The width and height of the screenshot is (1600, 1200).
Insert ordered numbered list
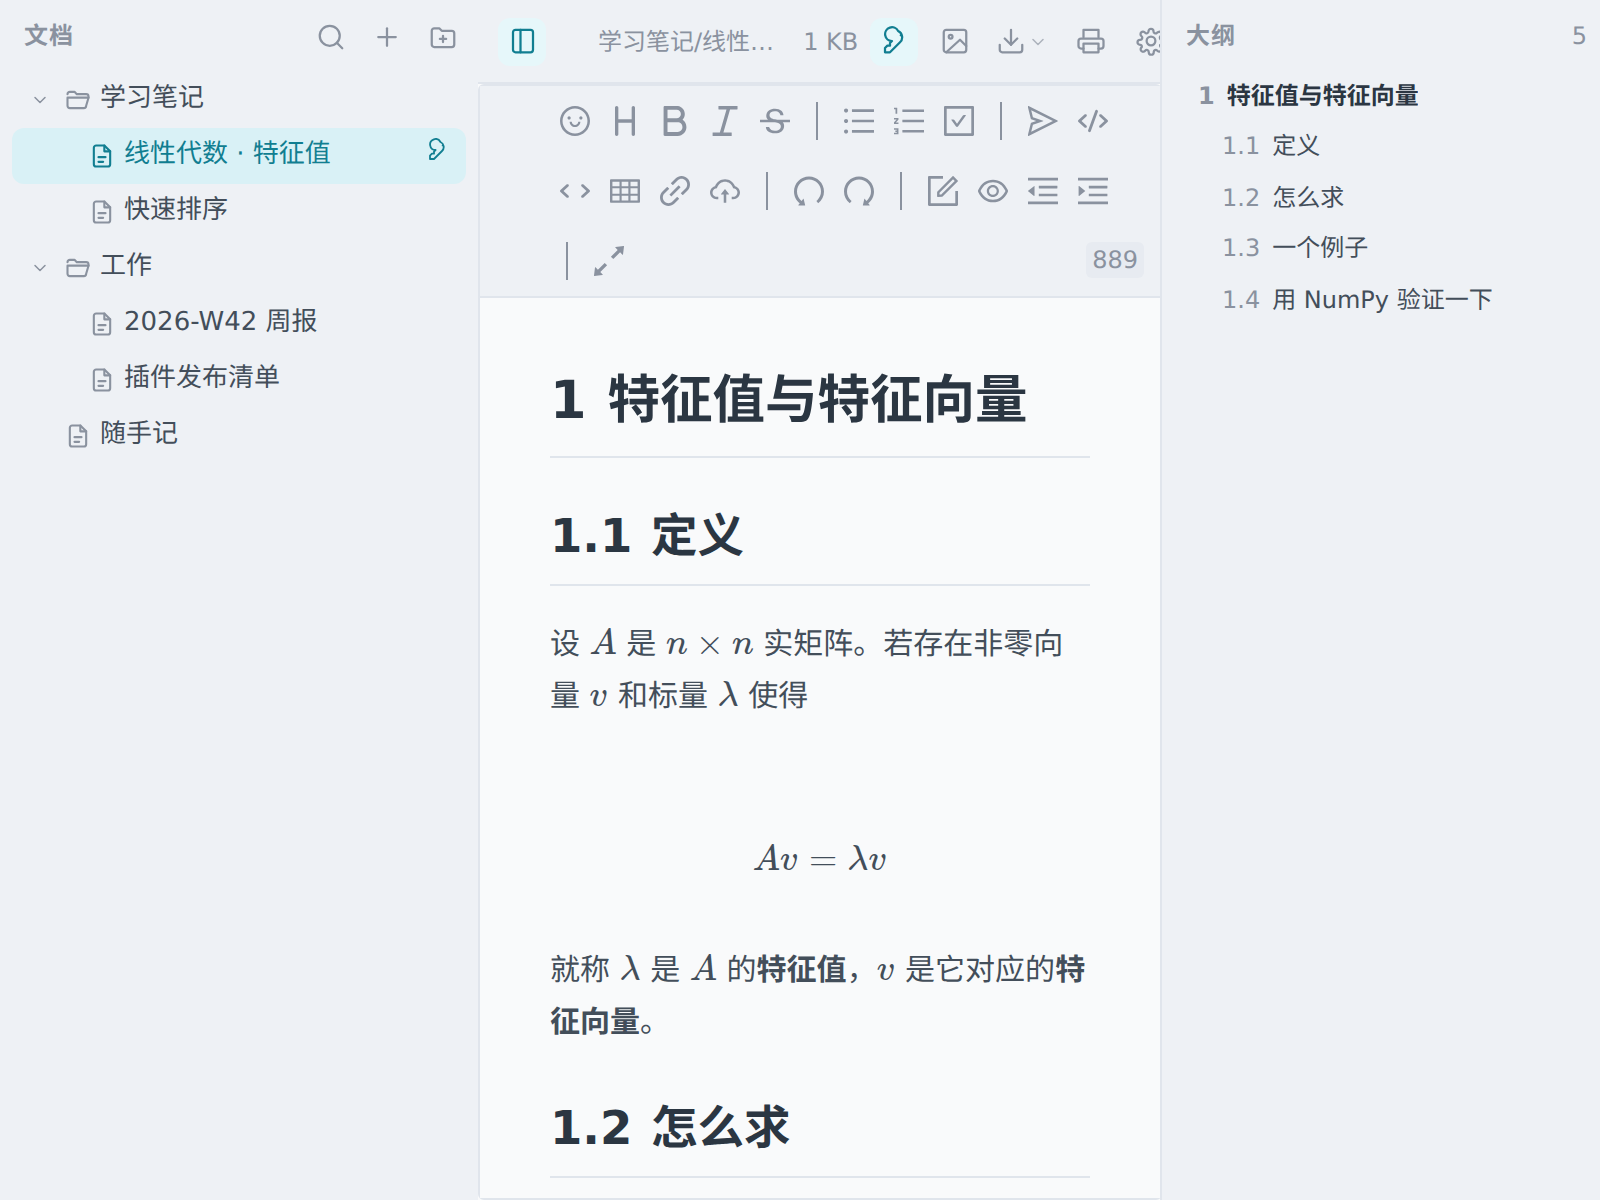(x=909, y=121)
